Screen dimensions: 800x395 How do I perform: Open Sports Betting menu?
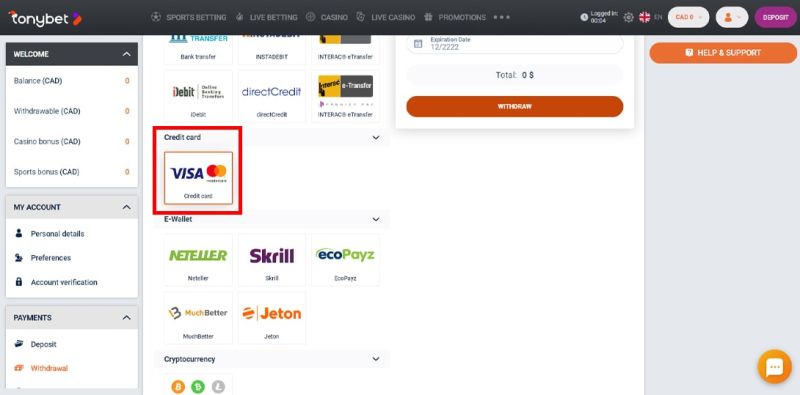tap(189, 17)
